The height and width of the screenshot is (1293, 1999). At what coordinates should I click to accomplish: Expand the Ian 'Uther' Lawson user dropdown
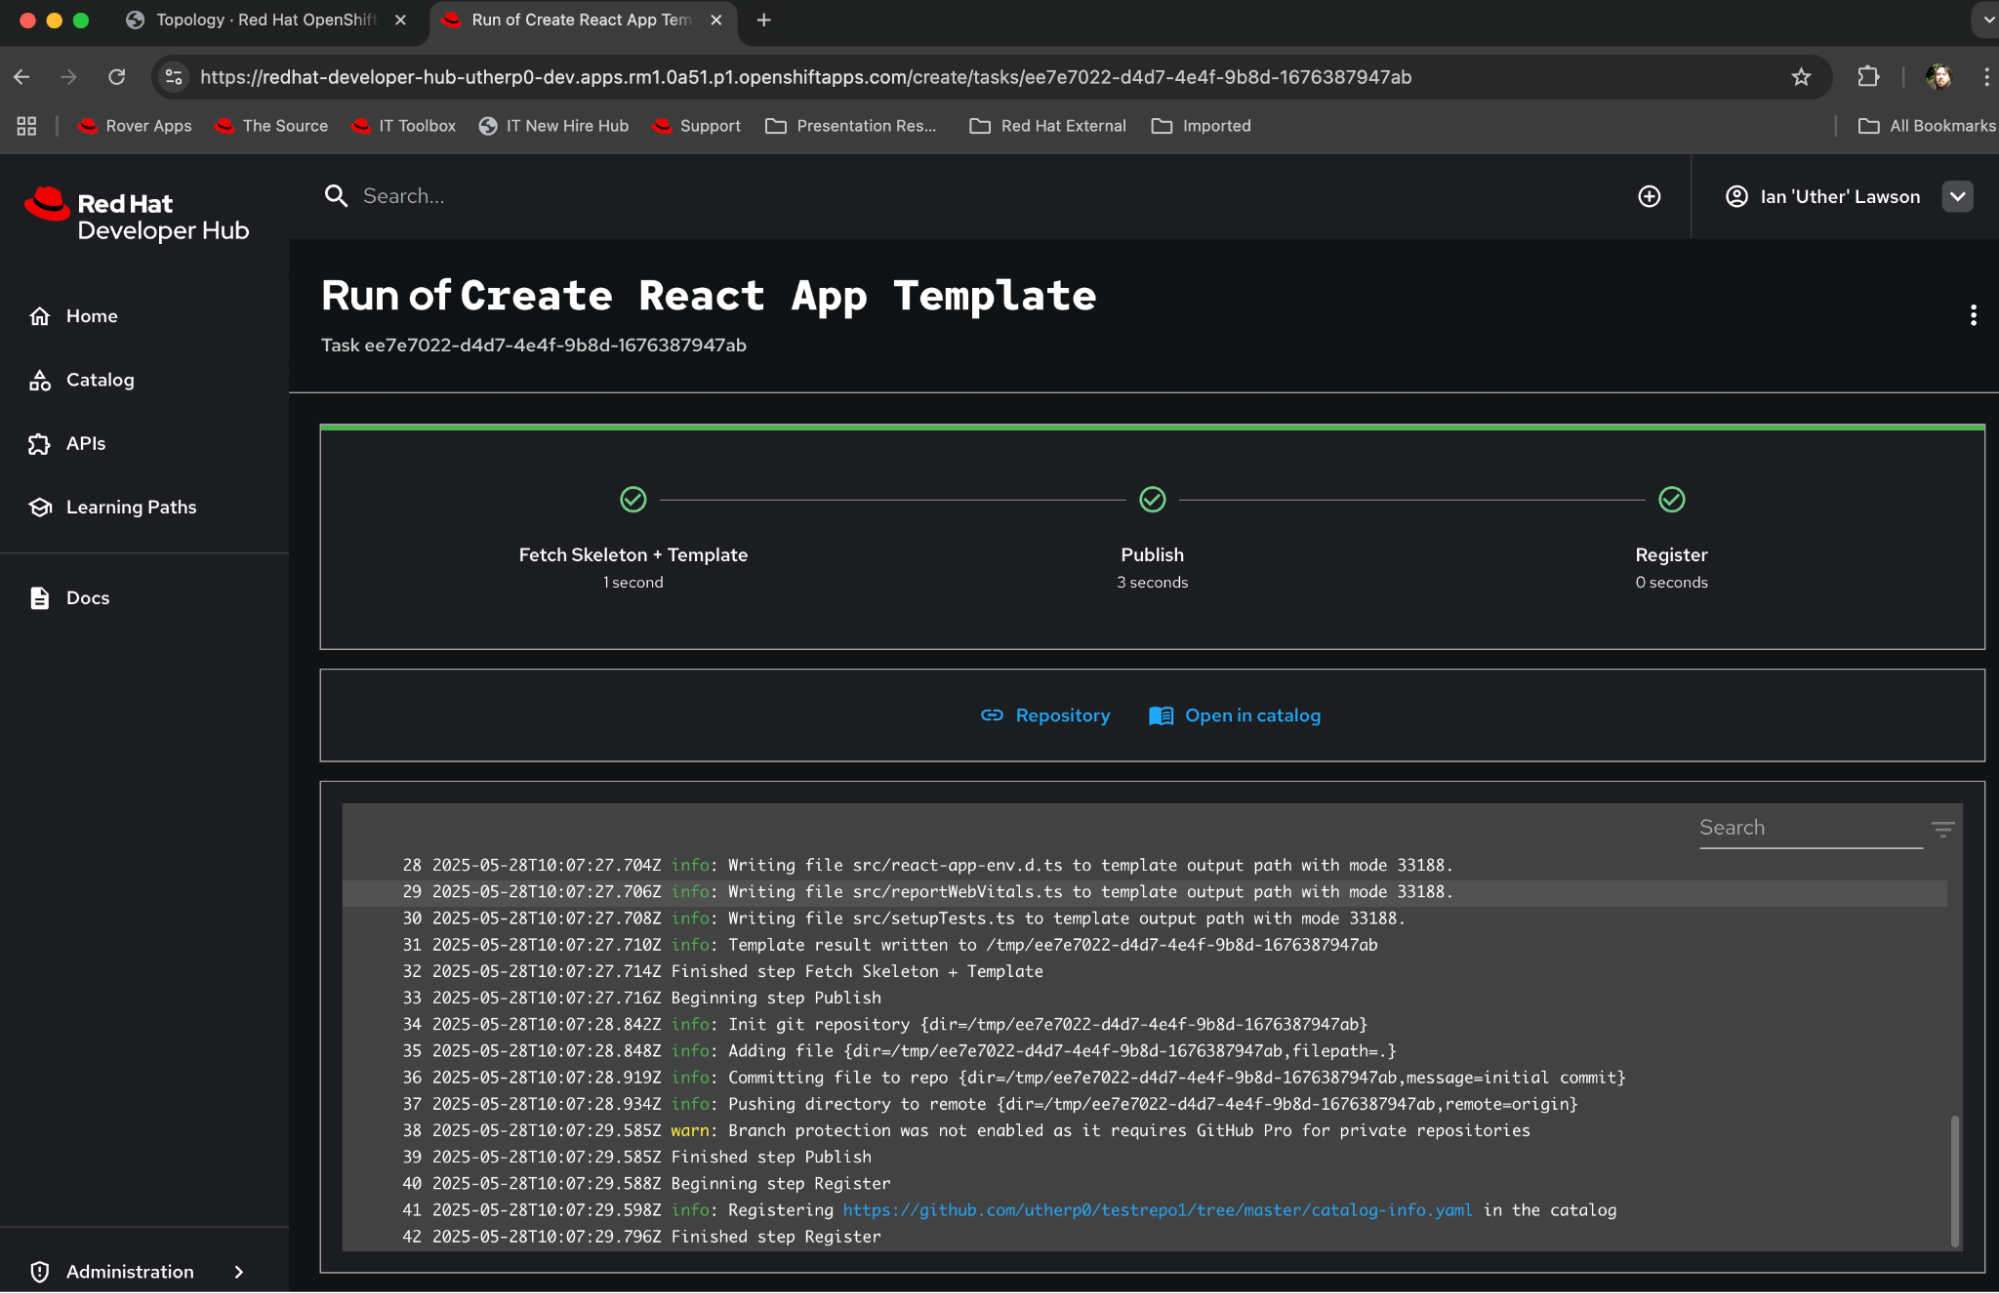tap(1957, 197)
